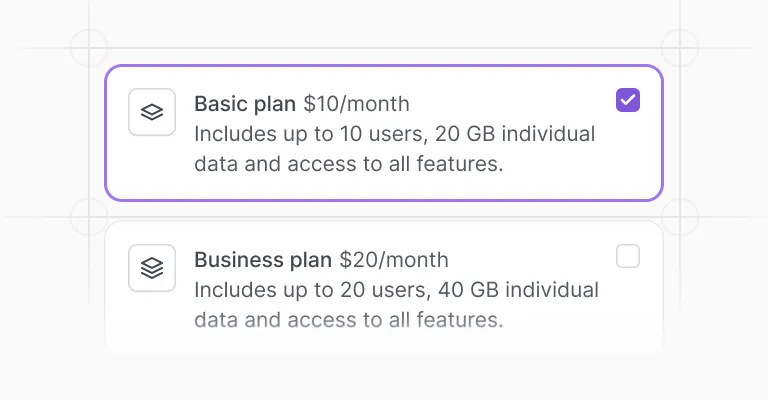The width and height of the screenshot is (768, 400).
Task: Click "Includes up to 10 users" description
Action: point(311,134)
